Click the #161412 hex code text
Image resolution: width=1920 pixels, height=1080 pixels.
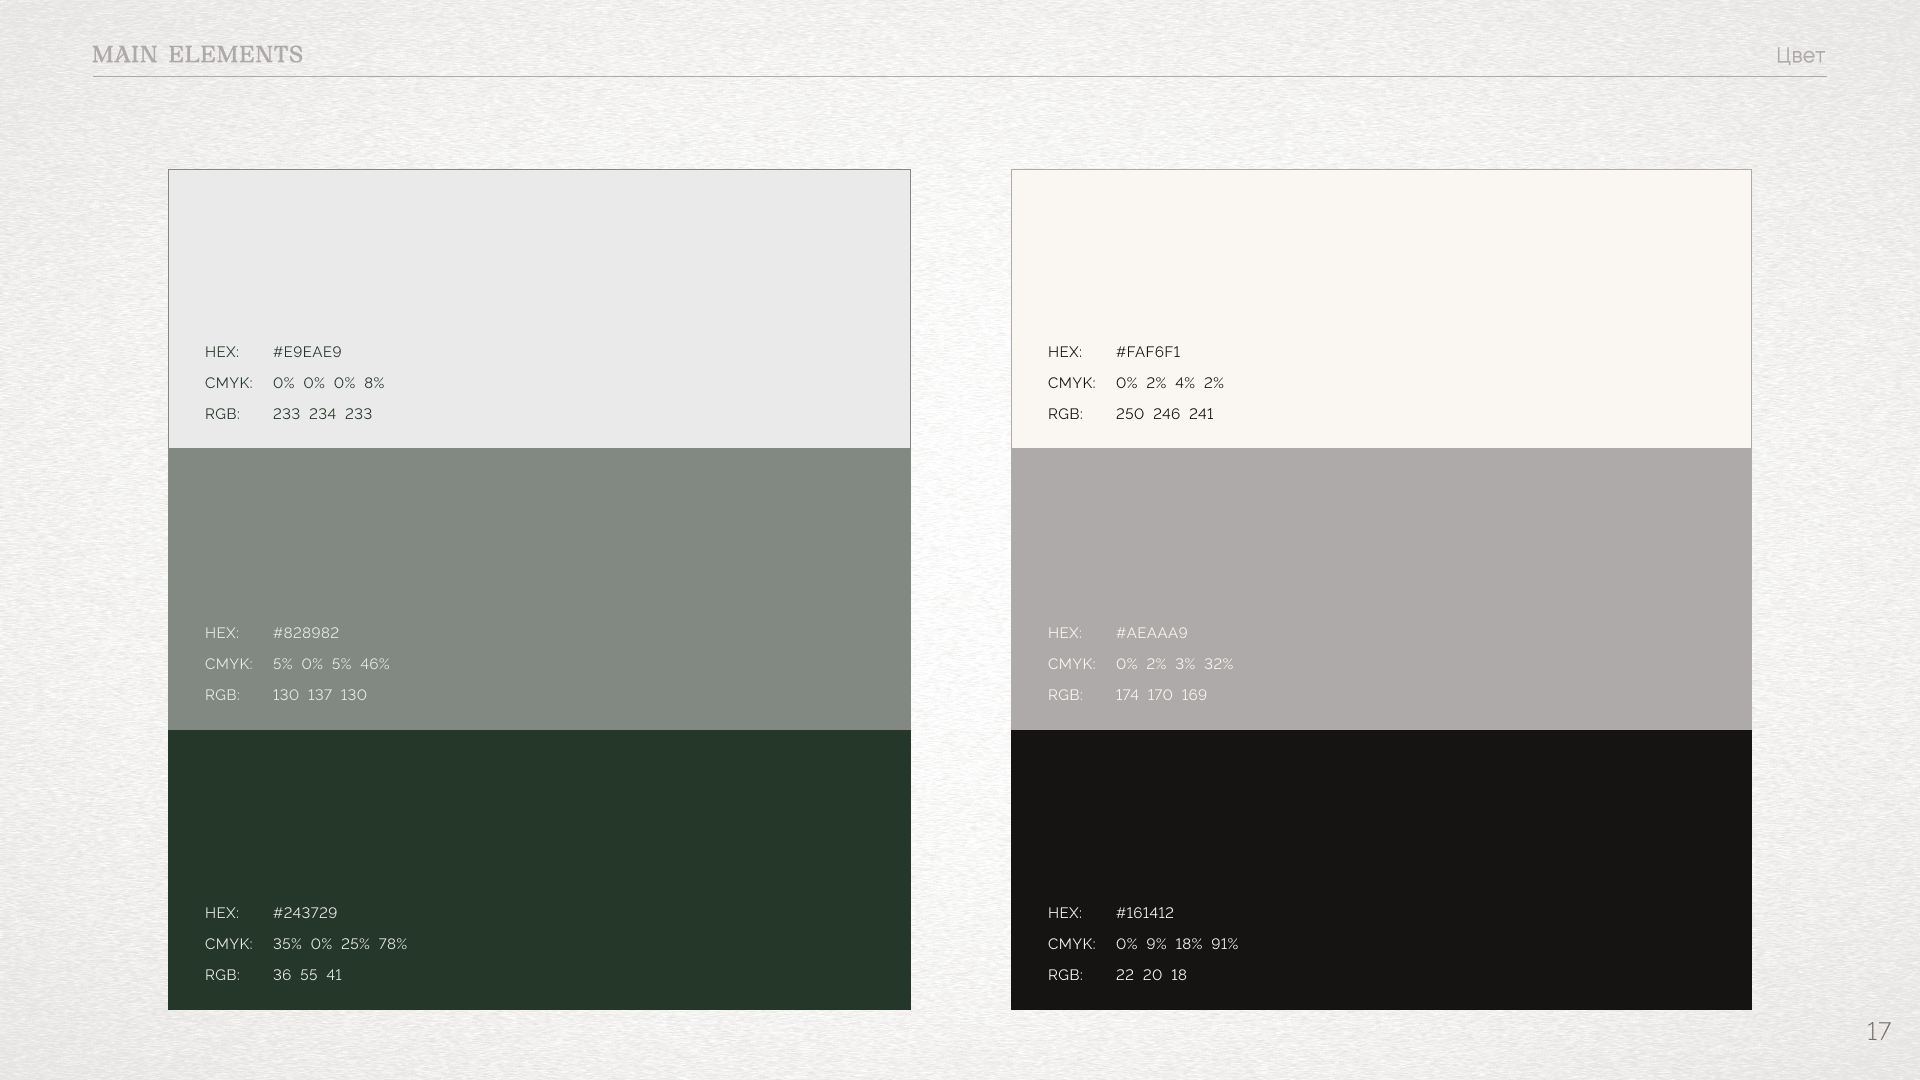[x=1145, y=913]
